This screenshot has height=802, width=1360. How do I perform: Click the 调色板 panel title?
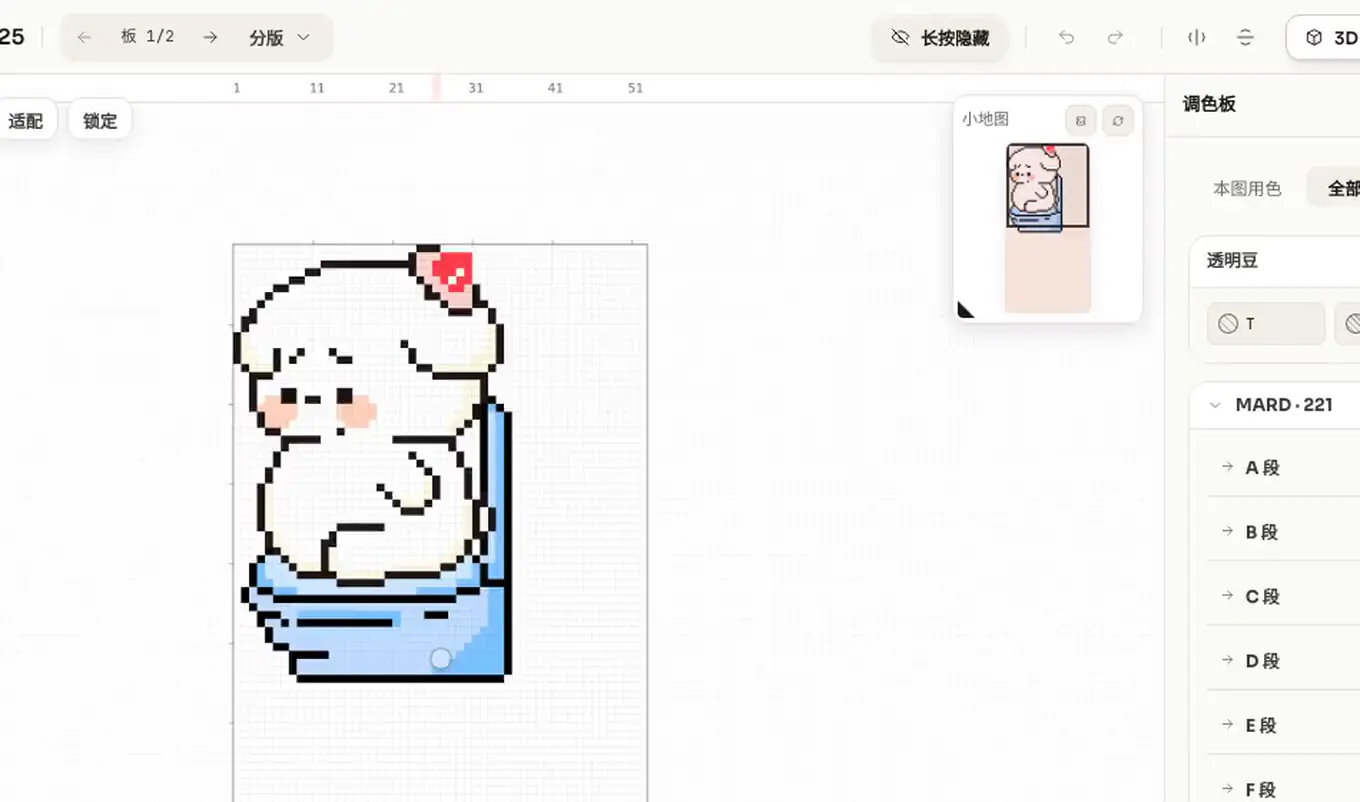(x=1209, y=104)
